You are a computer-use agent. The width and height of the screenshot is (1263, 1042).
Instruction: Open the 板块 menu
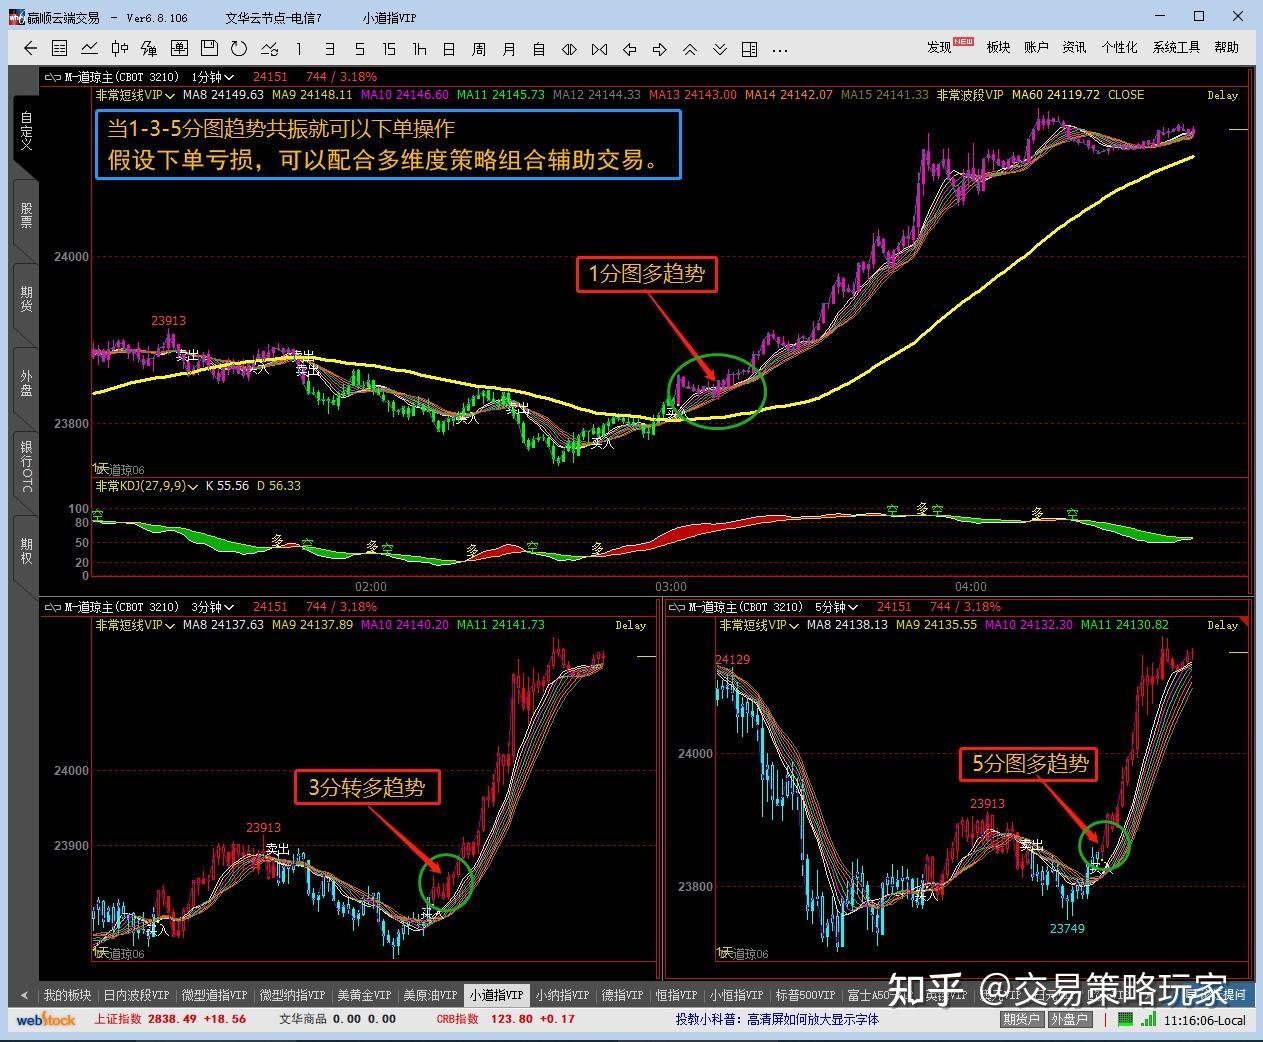click(998, 47)
